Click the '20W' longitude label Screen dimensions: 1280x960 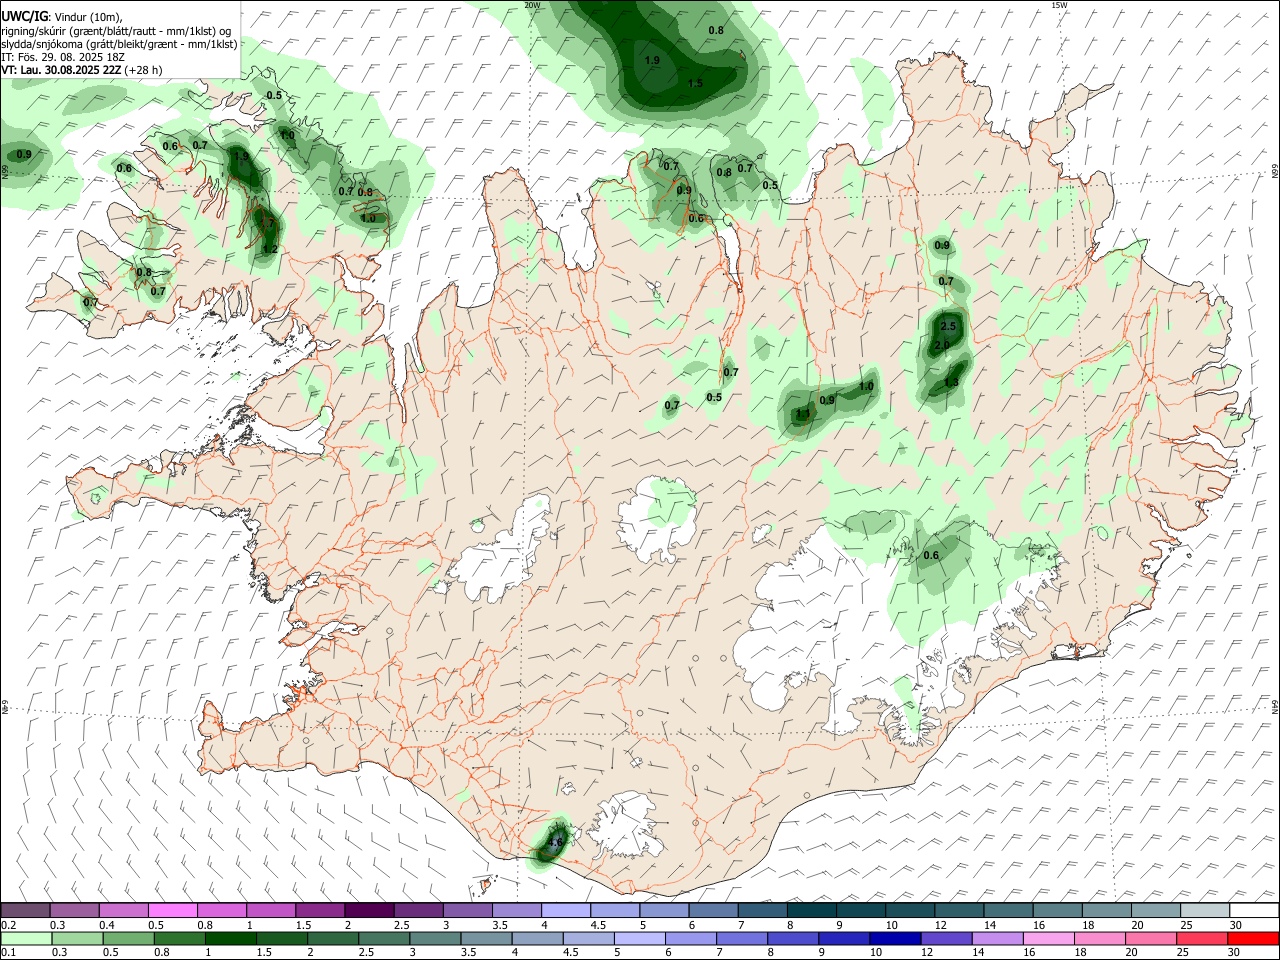tap(532, 5)
